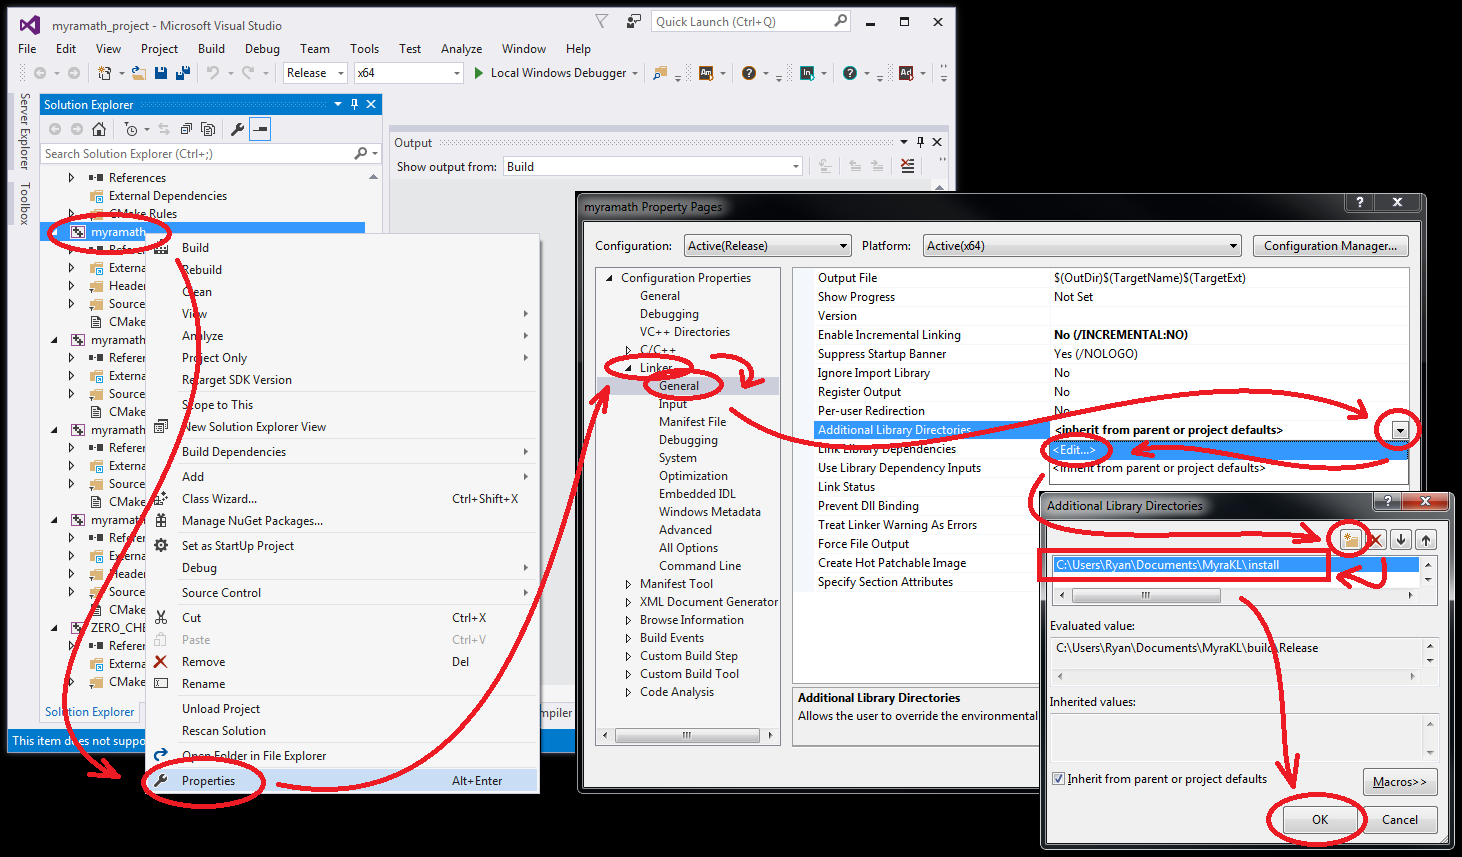Click the Collapse All icon in Solution Explorer
1462x857 pixels.
tap(186, 129)
